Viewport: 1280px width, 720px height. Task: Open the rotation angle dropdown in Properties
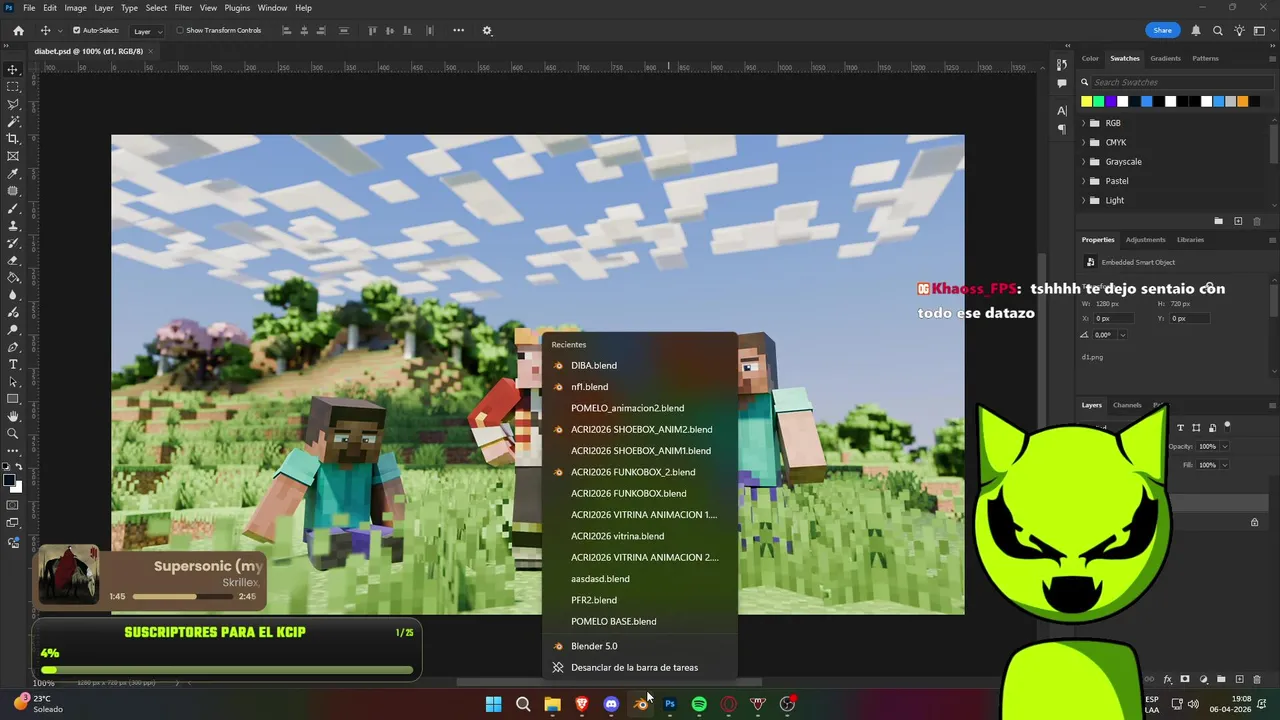1122,335
